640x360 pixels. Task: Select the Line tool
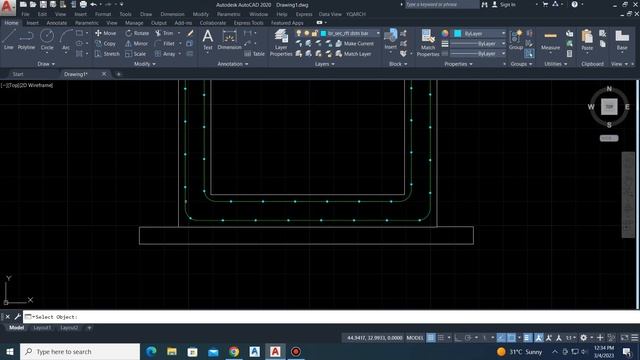click(9, 40)
